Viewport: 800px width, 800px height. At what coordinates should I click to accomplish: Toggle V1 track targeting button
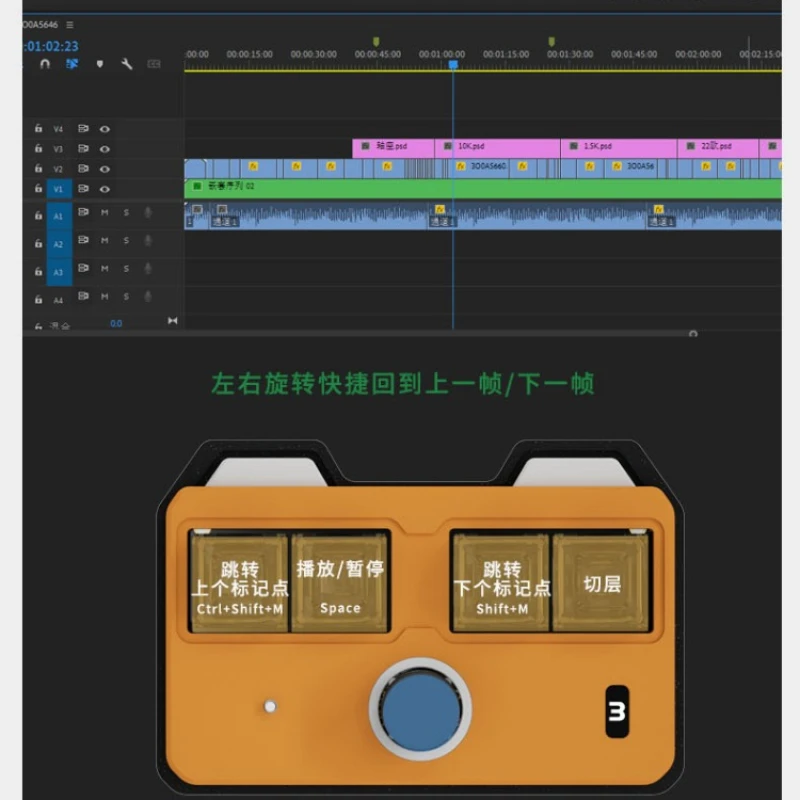59,189
